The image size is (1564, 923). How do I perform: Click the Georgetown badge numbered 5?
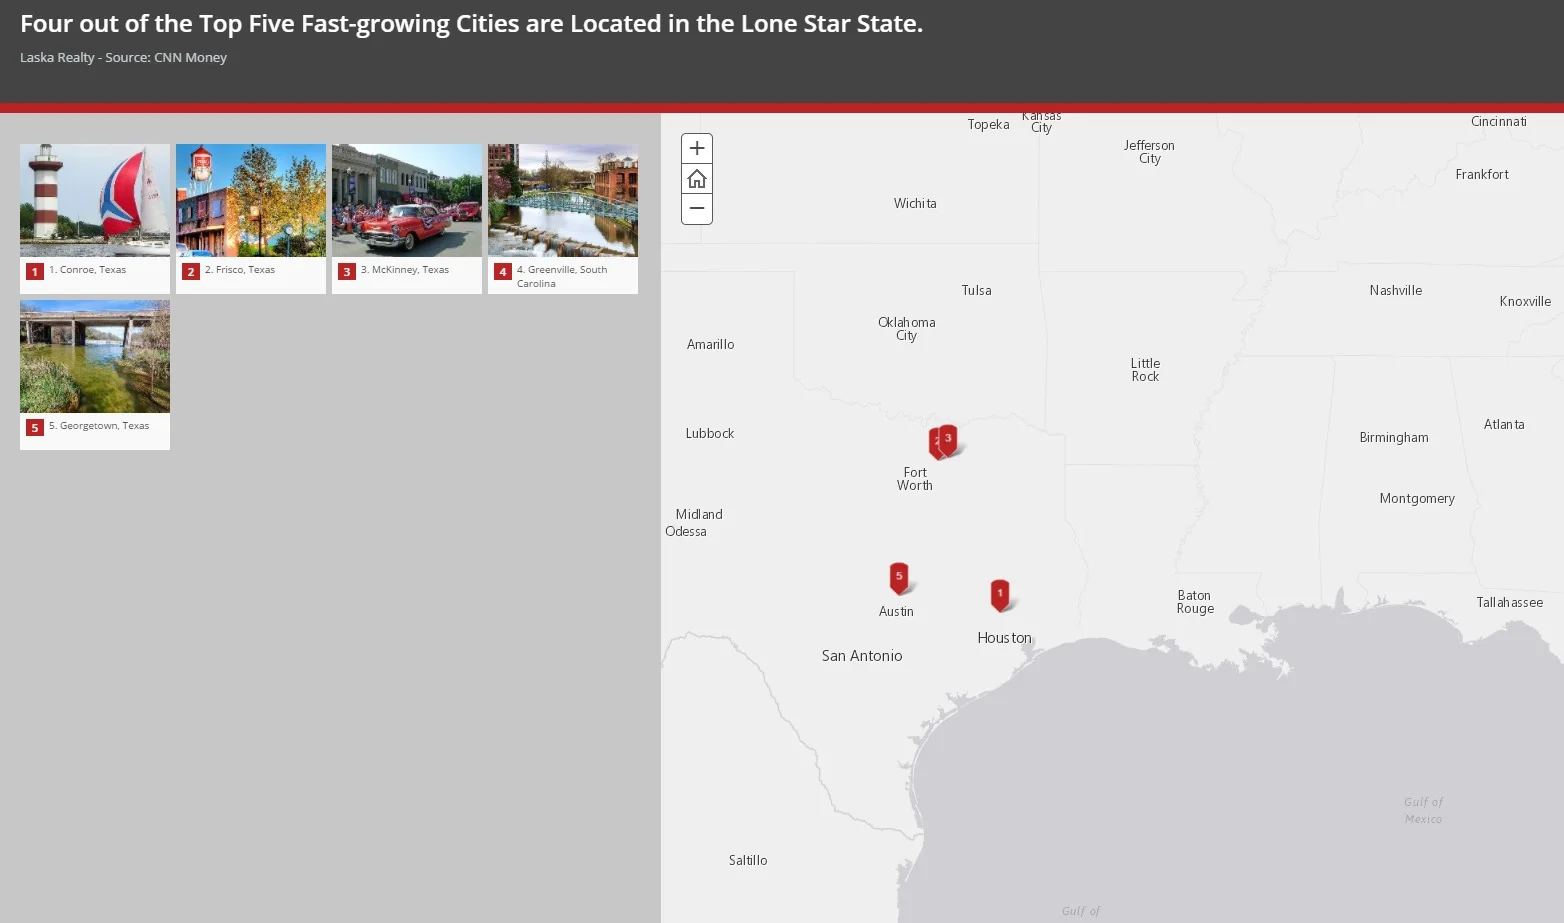click(x=34, y=426)
